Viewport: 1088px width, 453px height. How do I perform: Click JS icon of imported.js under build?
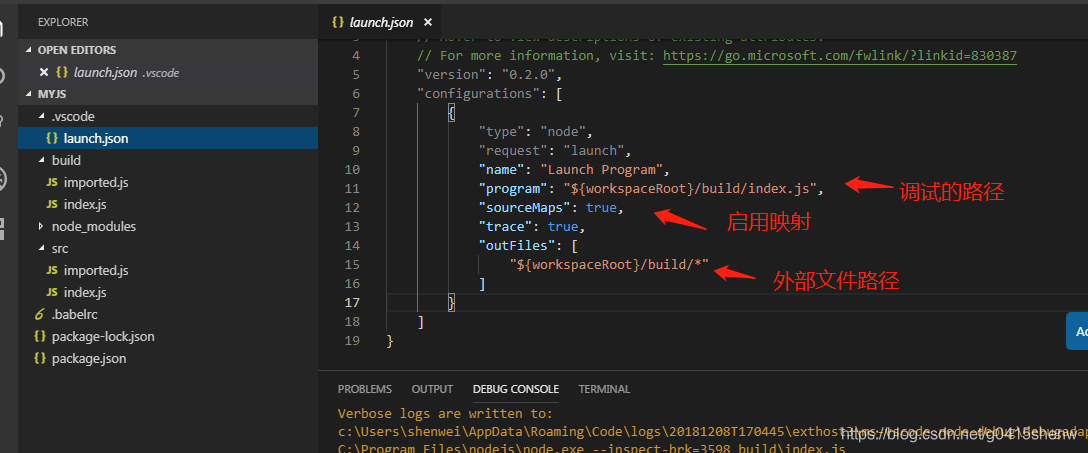pos(52,182)
